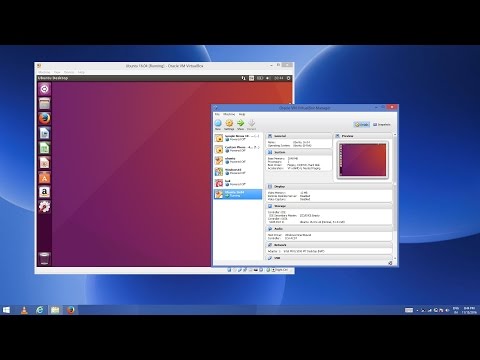Open LibreOffice Impress from the Ubuntu launcher

(45, 163)
